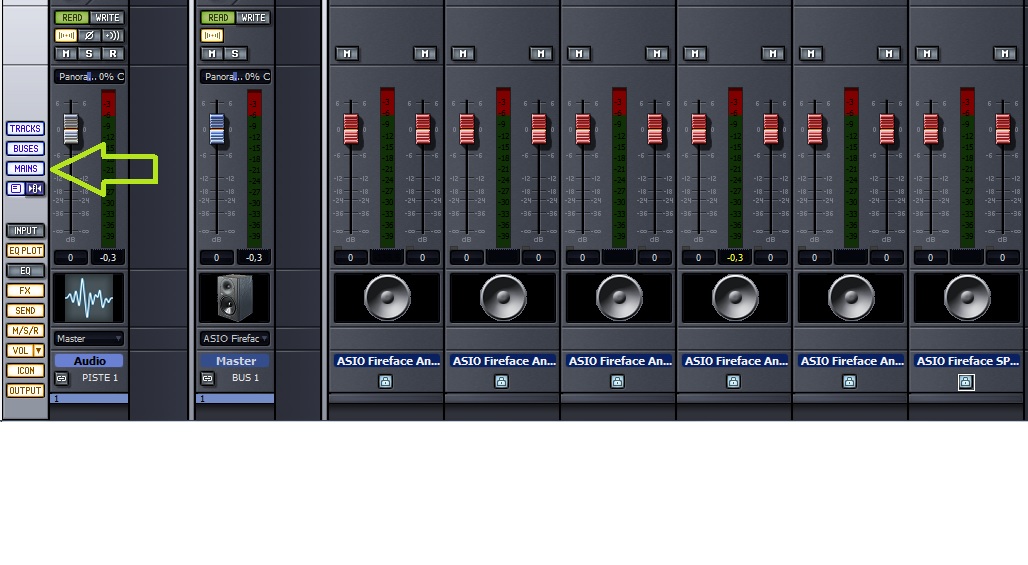Select the BUS 1 name label
Image resolution: width=1028 pixels, height=565 pixels.
(245, 378)
